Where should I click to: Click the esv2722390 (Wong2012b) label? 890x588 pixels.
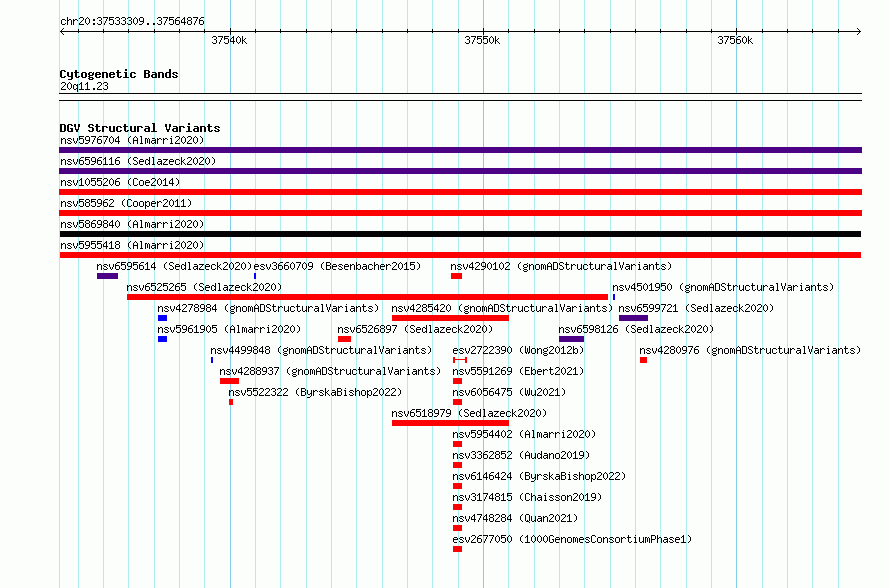tap(518, 350)
